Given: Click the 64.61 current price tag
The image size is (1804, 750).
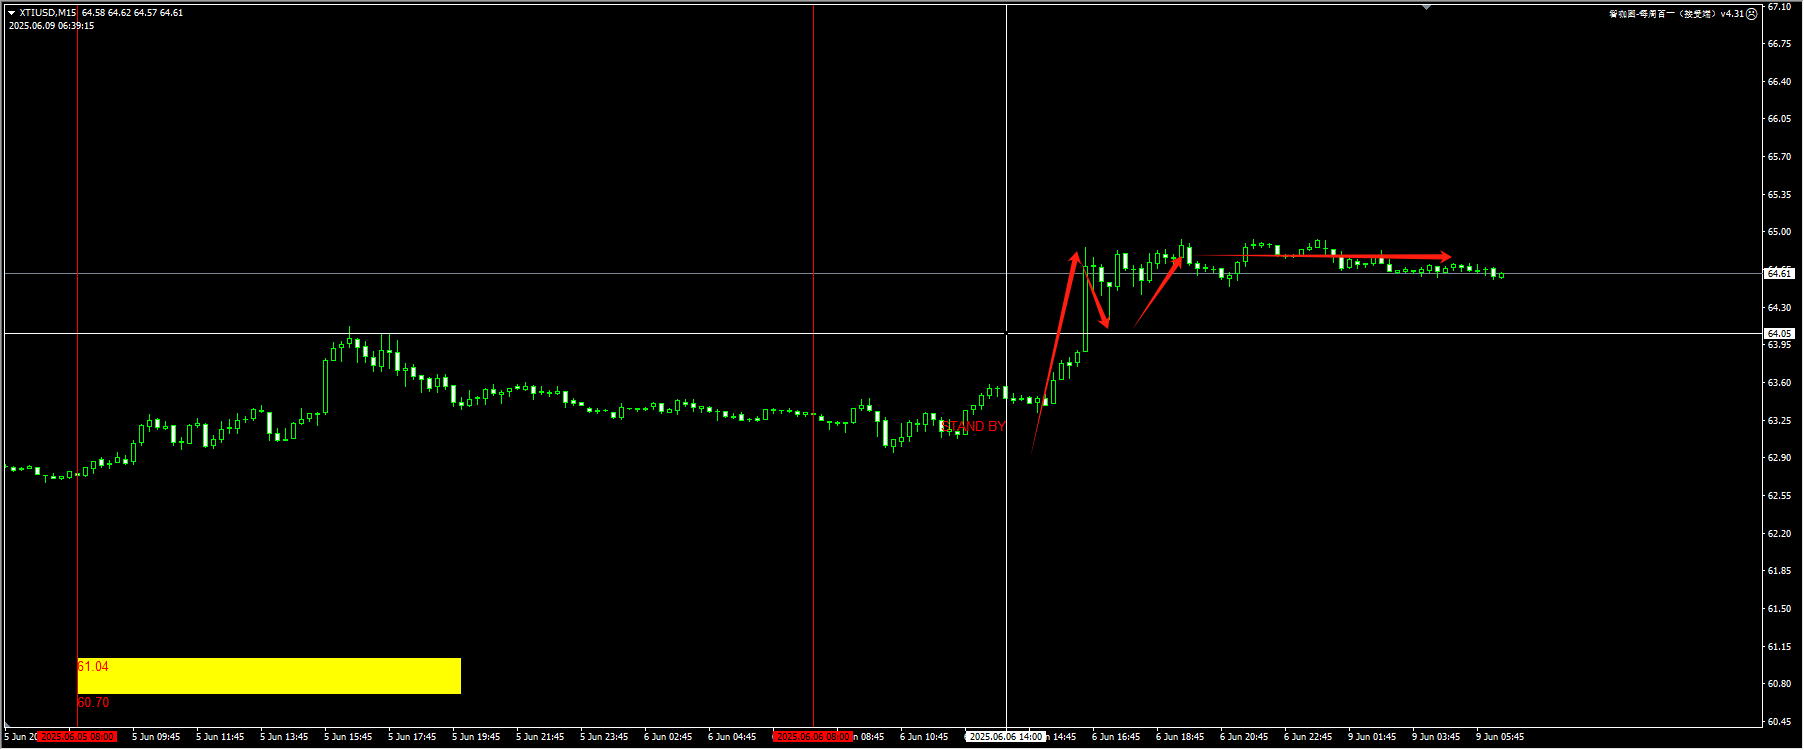Looking at the screenshot, I should click(x=1780, y=273).
